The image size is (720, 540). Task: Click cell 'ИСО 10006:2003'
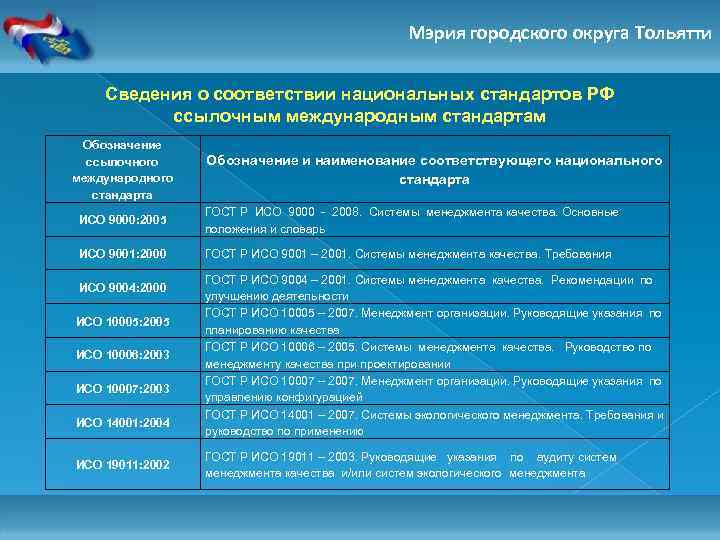point(123,355)
